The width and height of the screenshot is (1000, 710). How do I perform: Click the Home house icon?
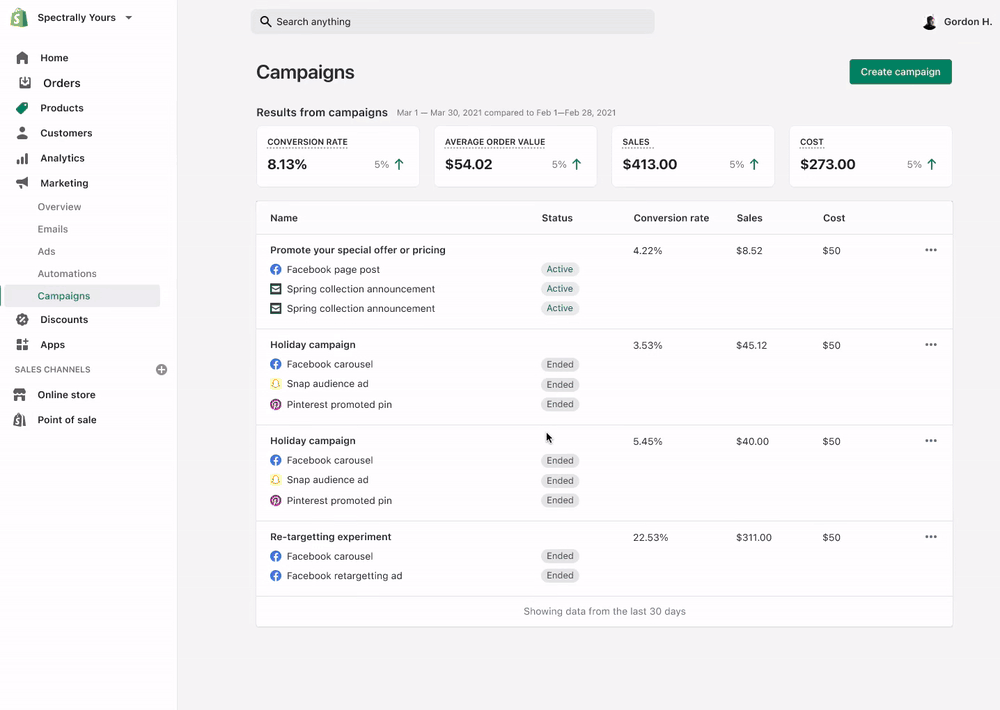point(22,58)
